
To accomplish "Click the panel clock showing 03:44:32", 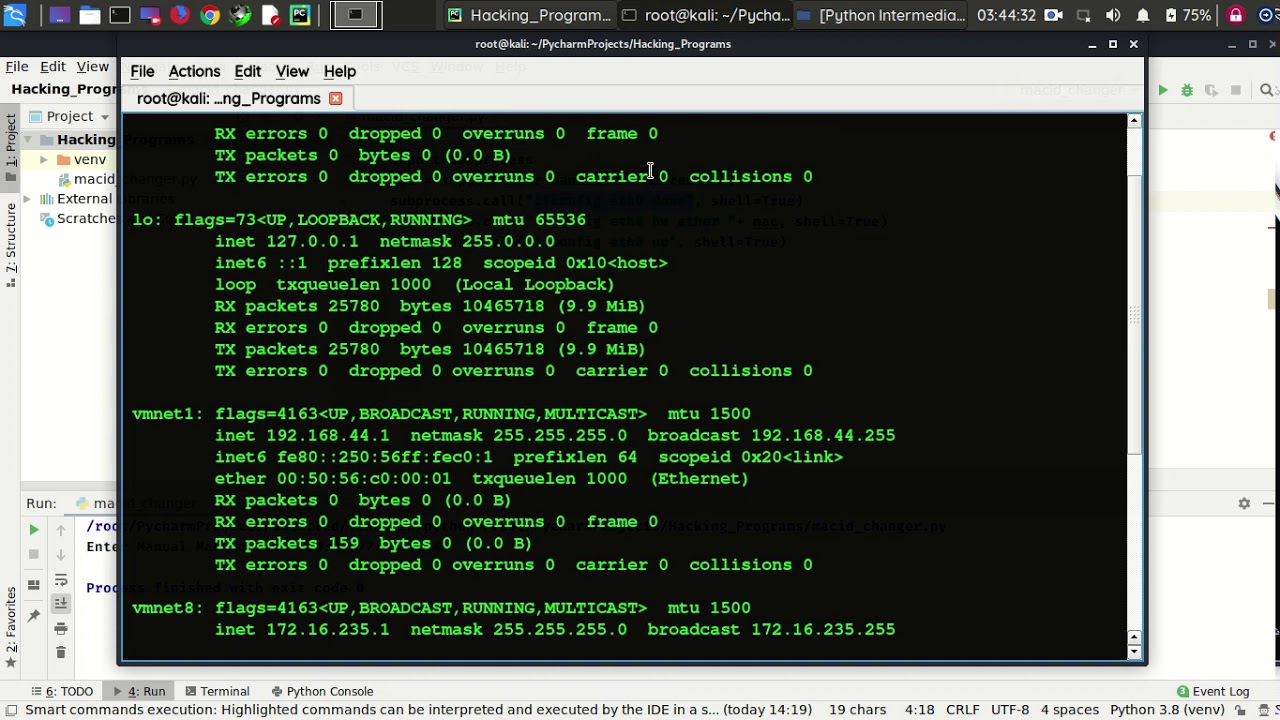I will pos(1006,15).
